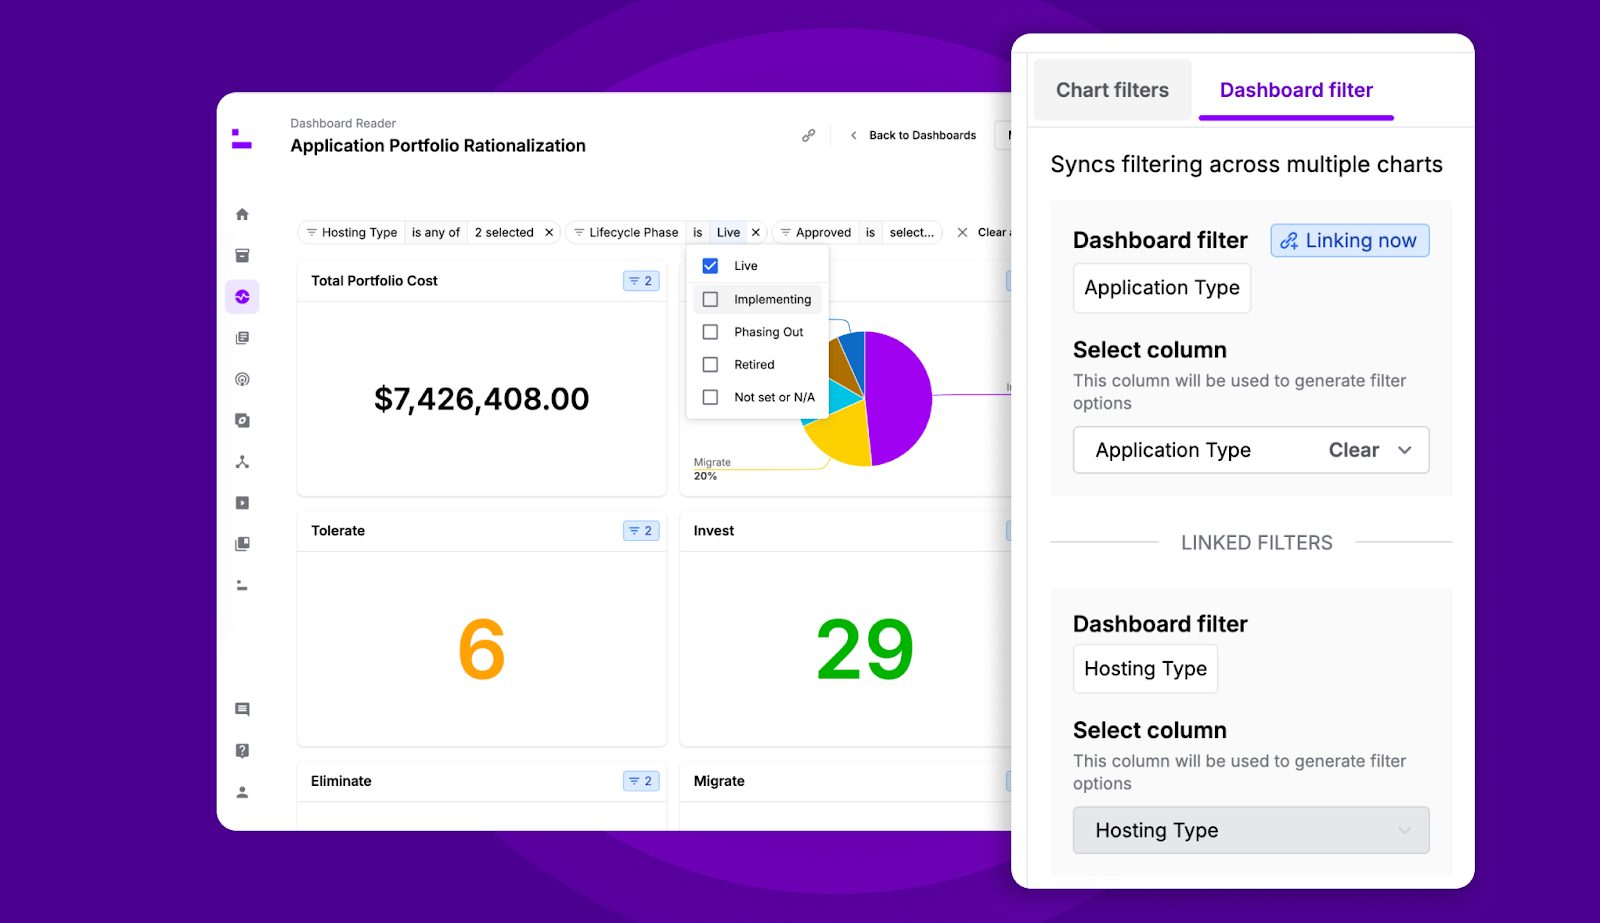Screen dimensions: 1600x923
Task: Click the video play icon in the sidebar
Action: point(241,502)
